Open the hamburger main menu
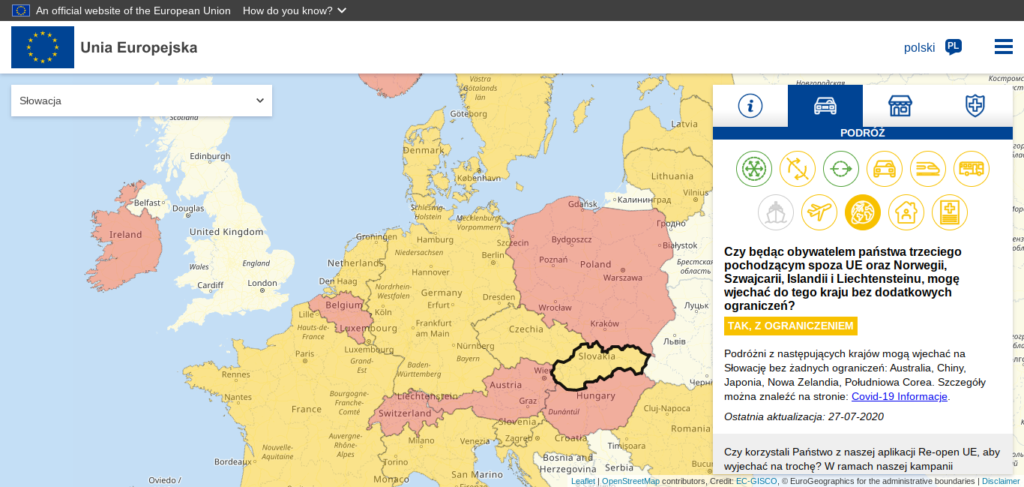The height and width of the screenshot is (487, 1024). [1003, 47]
